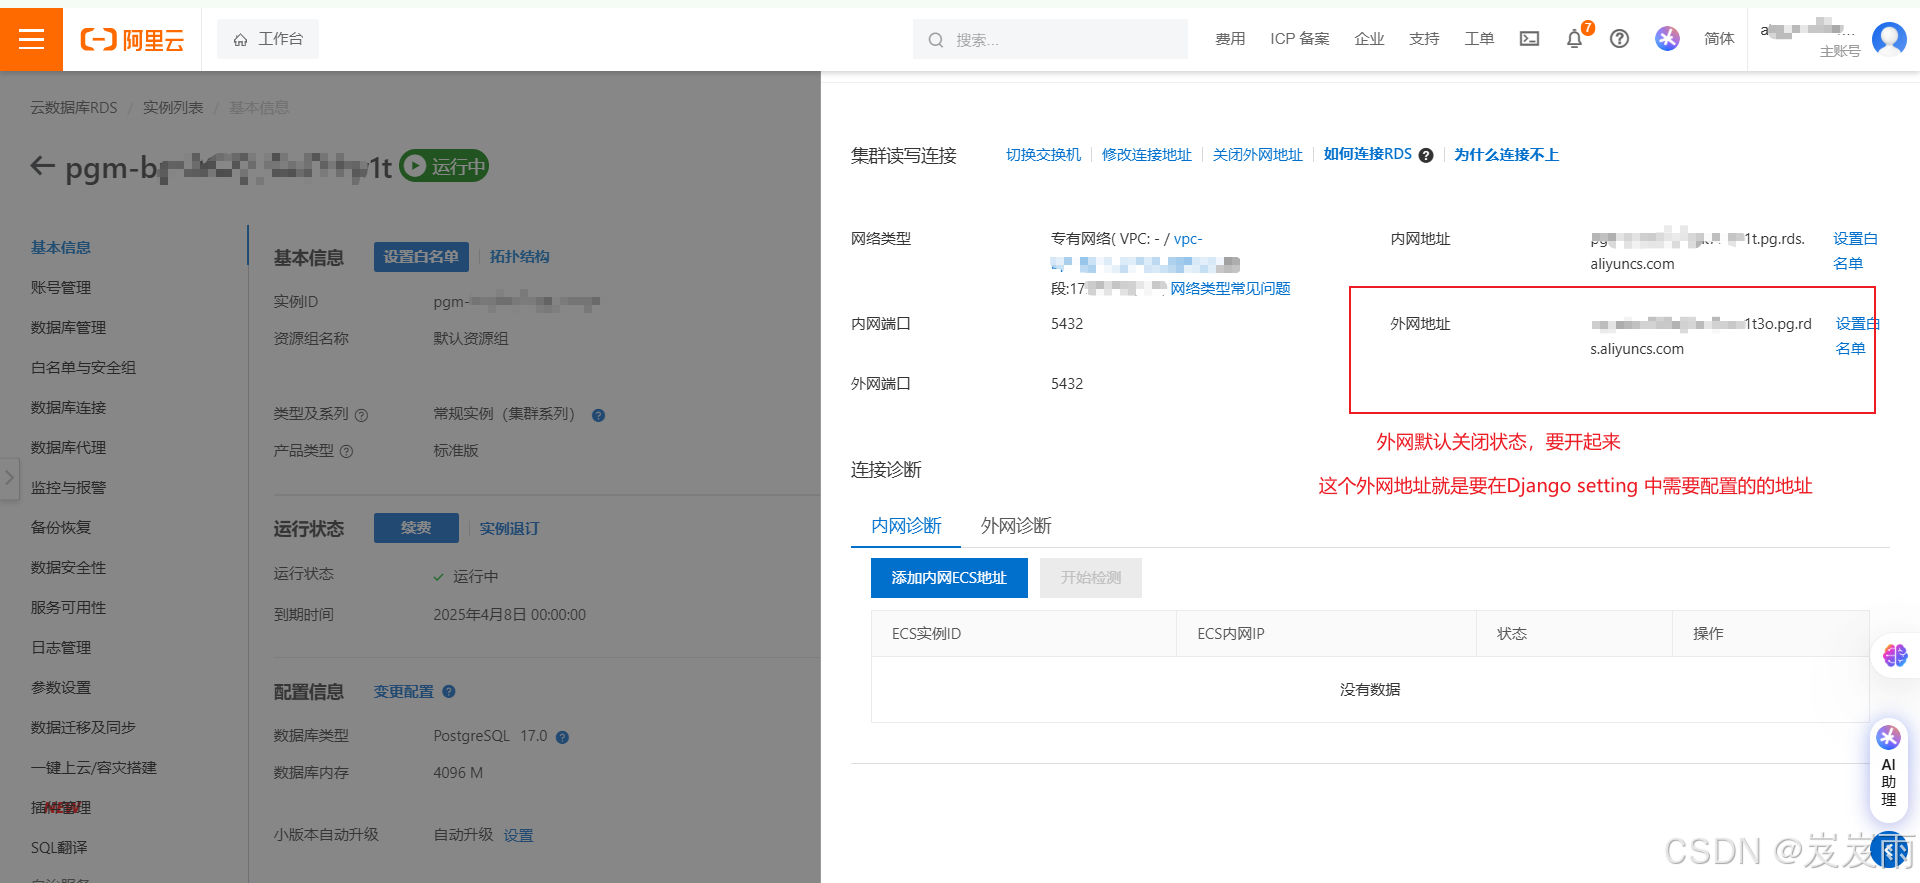Click the help icon beside 变更配置

click(x=449, y=691)
